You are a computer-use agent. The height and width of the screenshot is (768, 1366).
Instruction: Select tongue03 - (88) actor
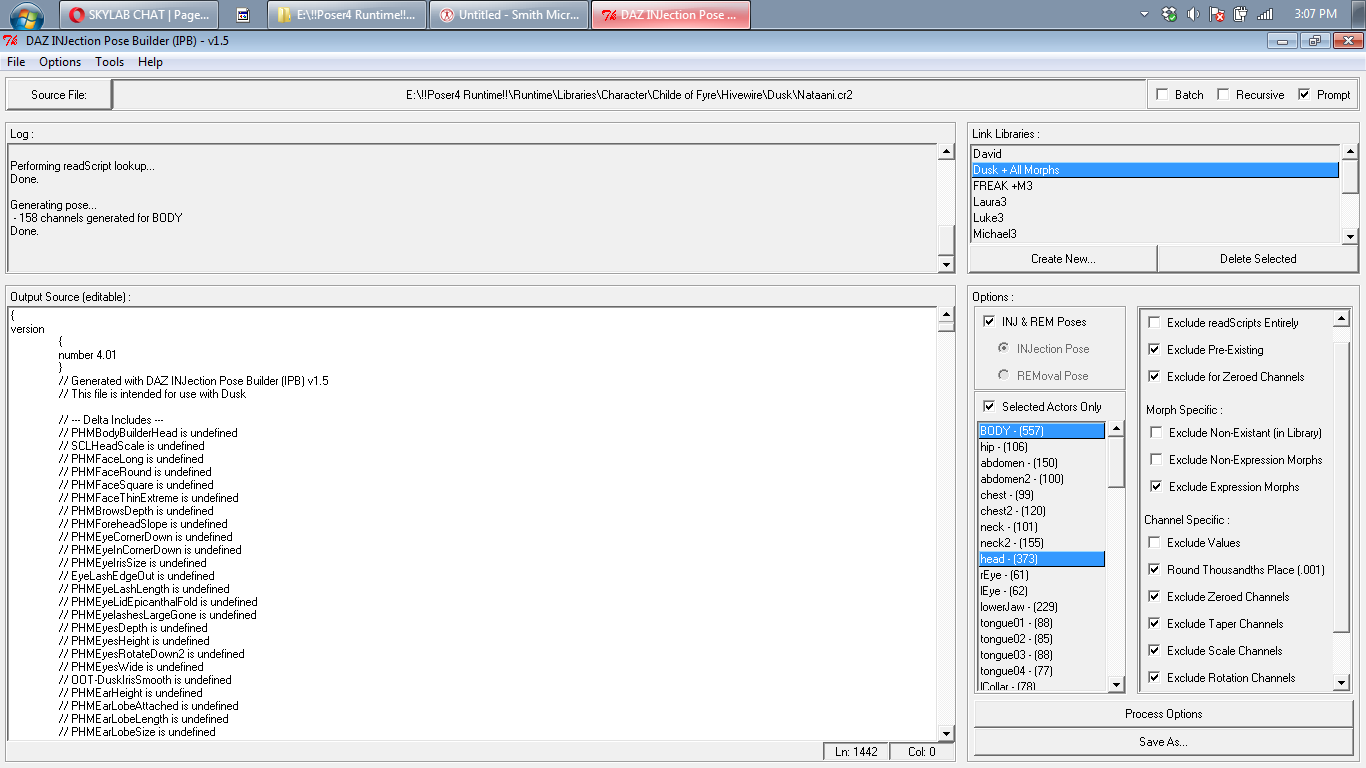coord(1041,655)
